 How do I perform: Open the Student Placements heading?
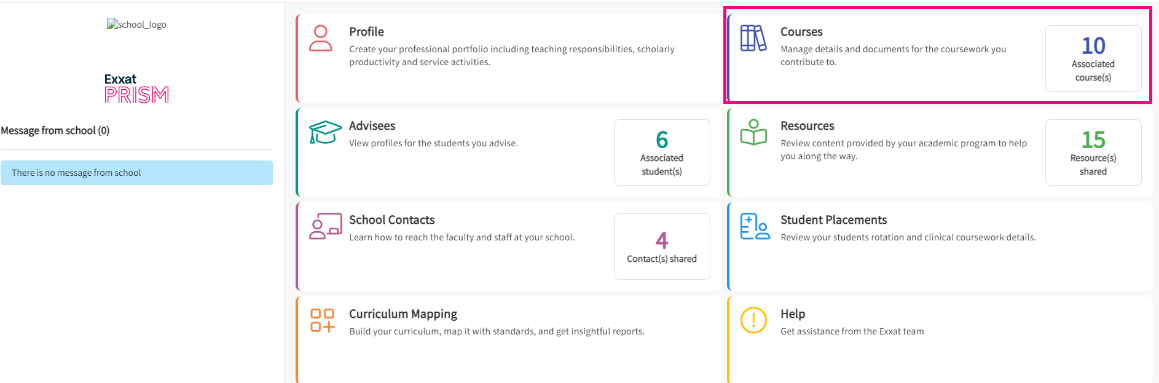(834, 220)
